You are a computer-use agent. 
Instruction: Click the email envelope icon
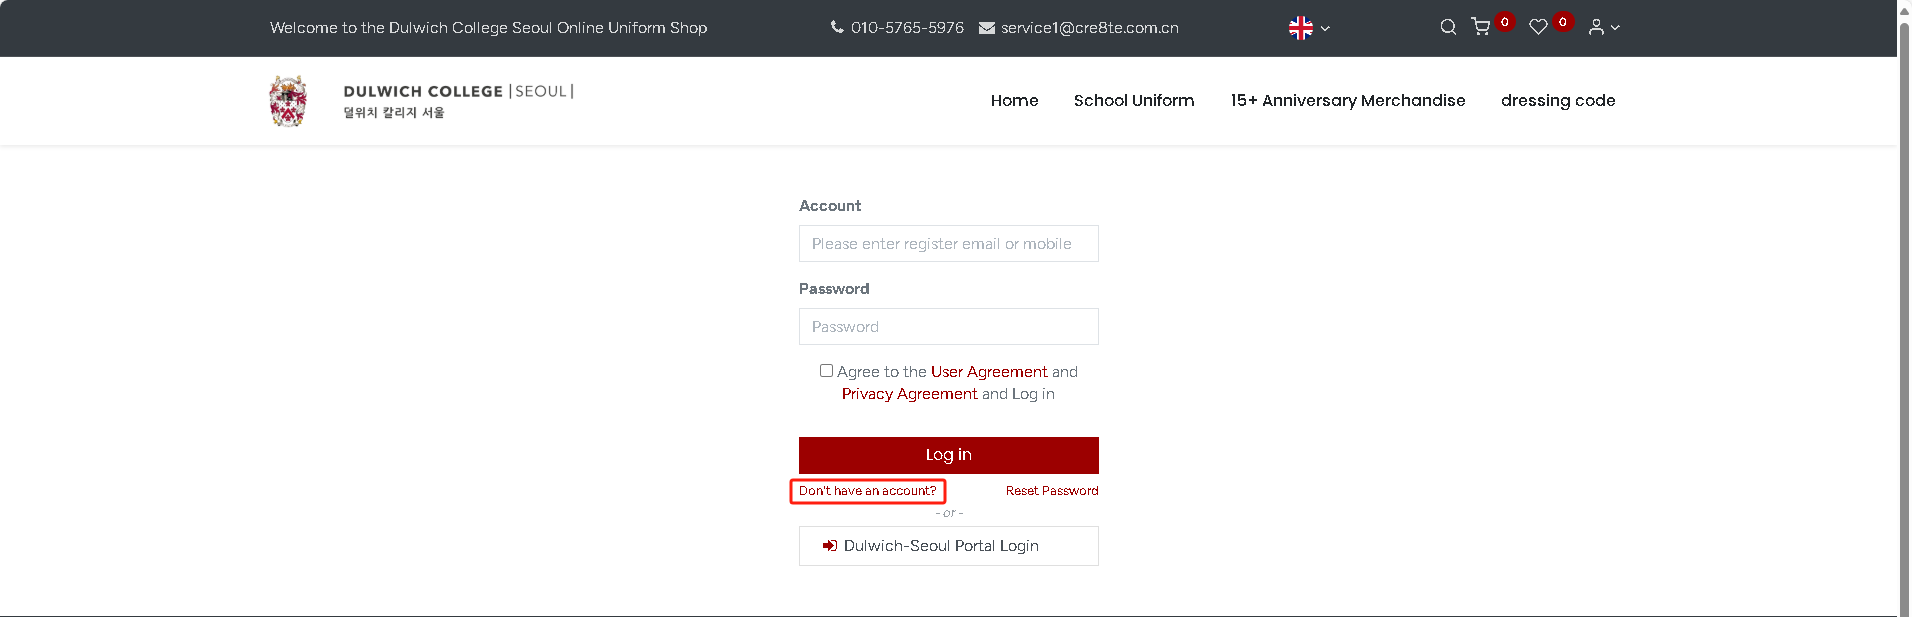tap(987, 28)
